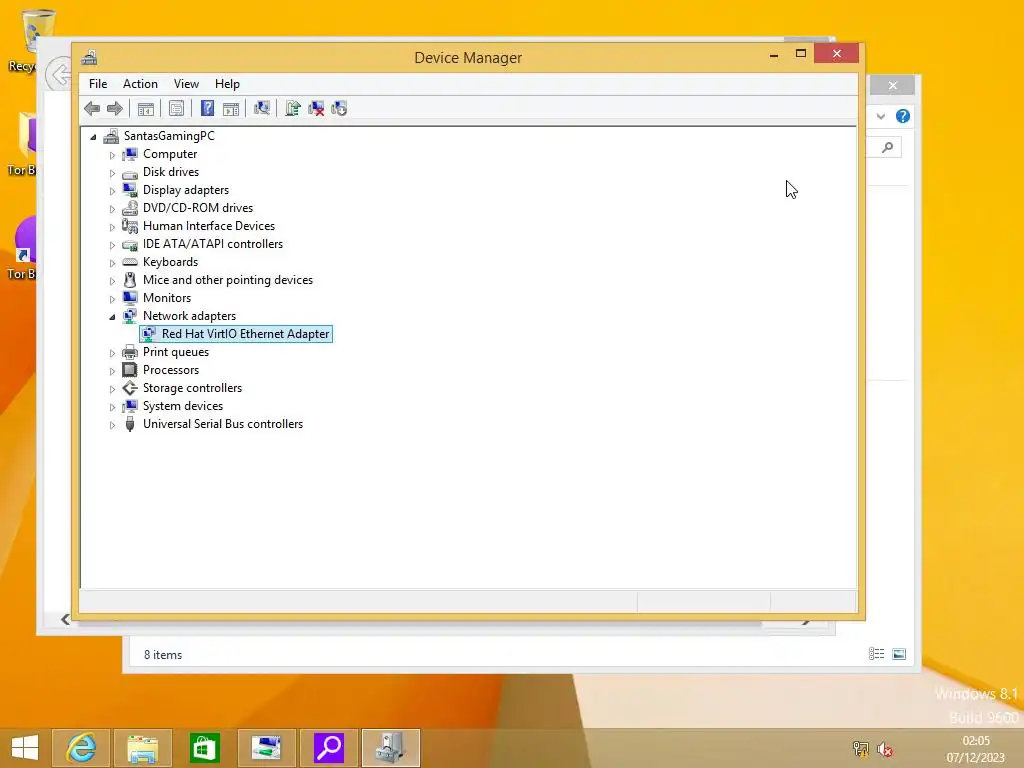The width and height of the screenshot is (1024, 768).
Task: Open File Explorer from the taskbar
Action: coord(143,748)
